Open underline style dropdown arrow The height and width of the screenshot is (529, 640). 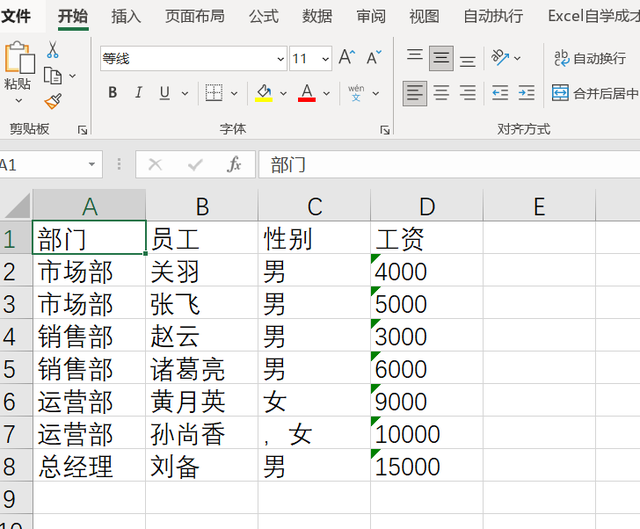click(x=185, y=93)
